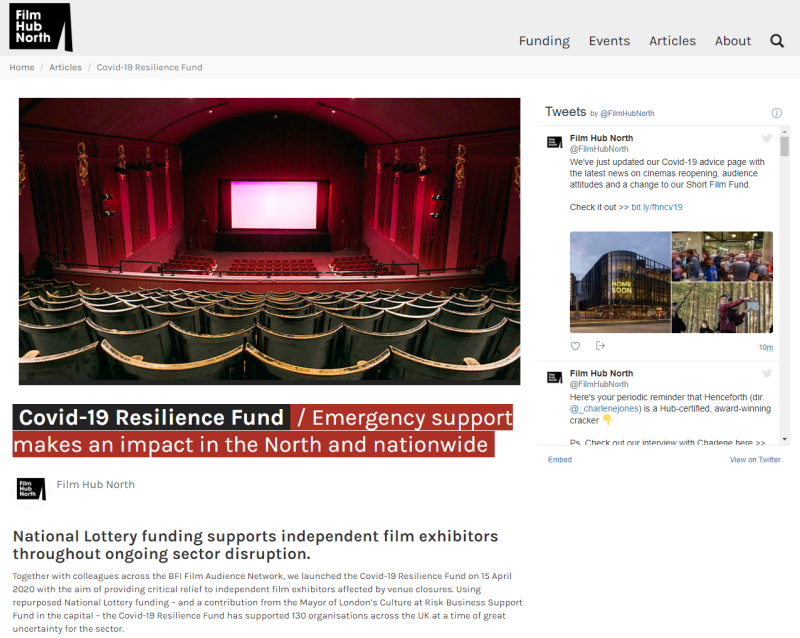
Task: Click the Home breadcrumb link
Action: (22, 68)
